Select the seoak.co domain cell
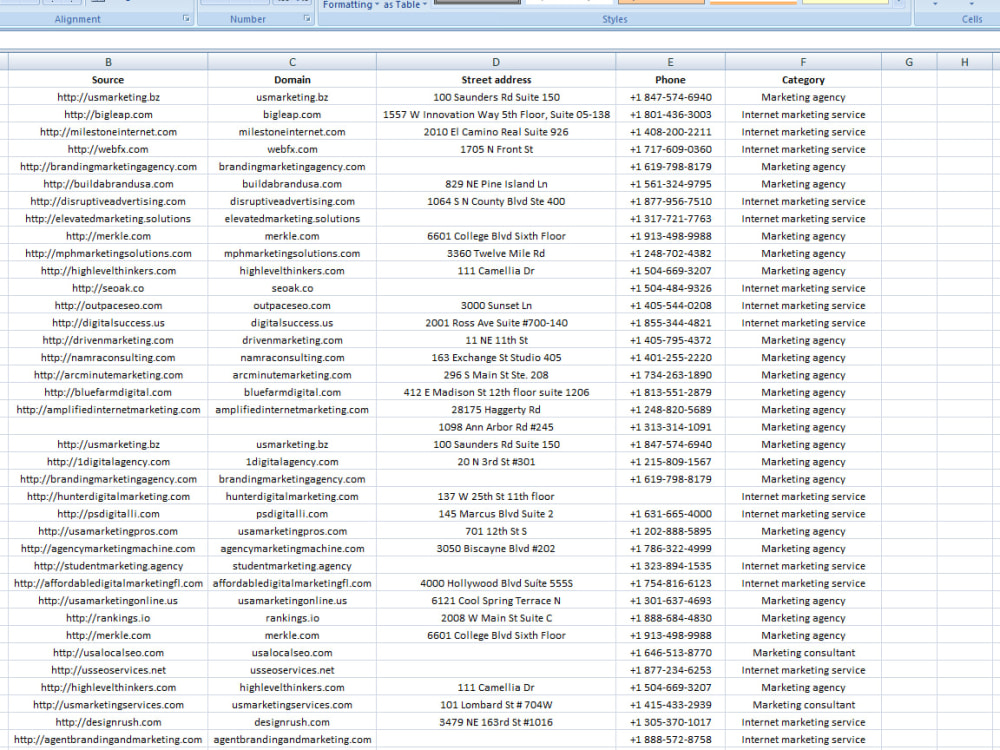The width and height of the screenshot is (1000, 750). (292, 288)
